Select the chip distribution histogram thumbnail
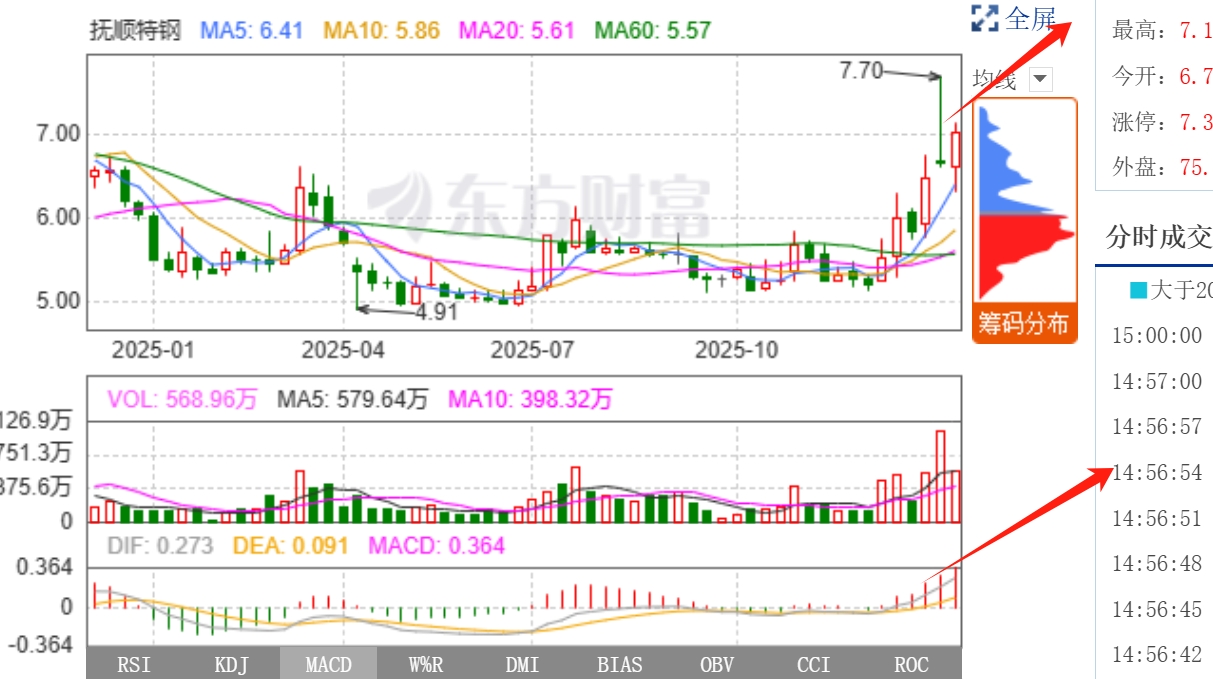 click(x=1025, y=201)
